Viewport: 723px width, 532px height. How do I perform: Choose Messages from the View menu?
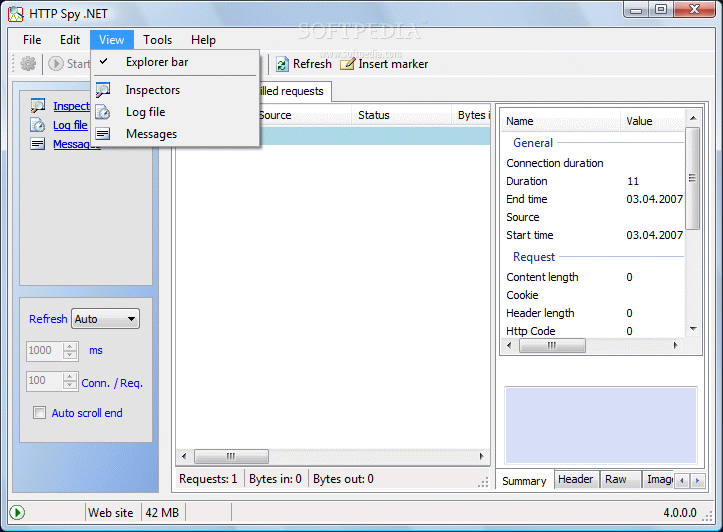point(175,134)
